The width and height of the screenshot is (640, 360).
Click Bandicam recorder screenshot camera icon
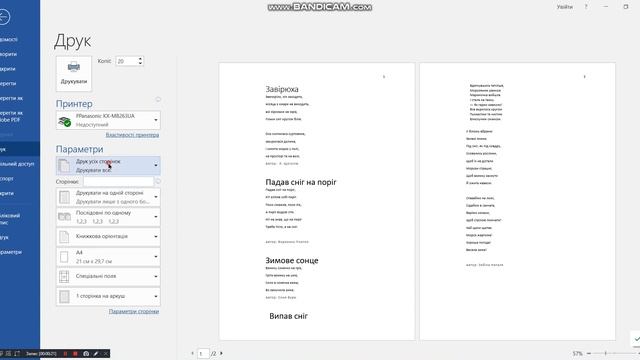pos(86,353)
